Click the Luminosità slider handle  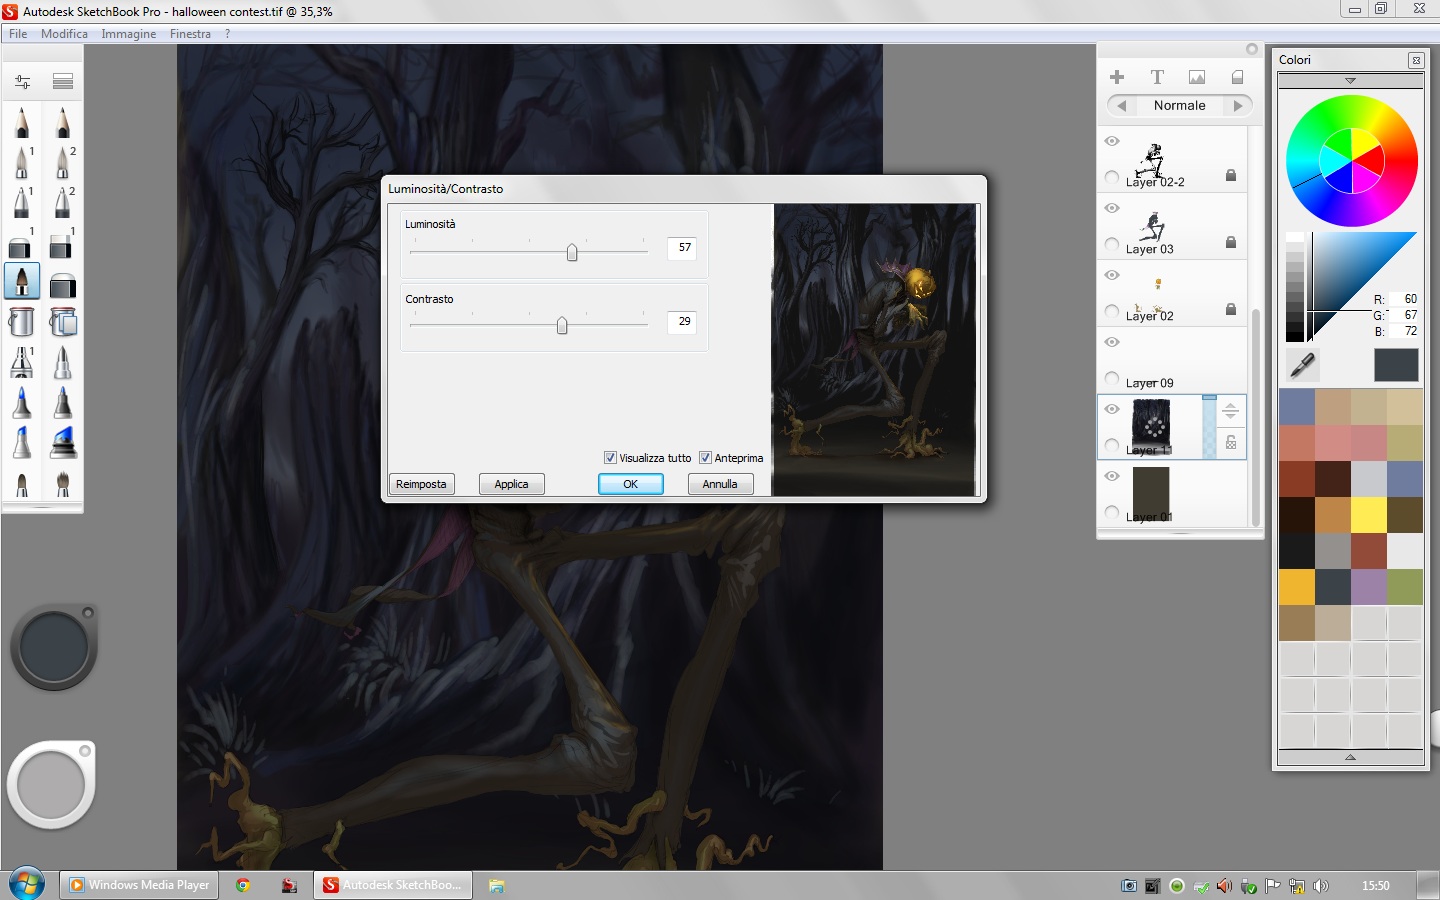[572, 252]
